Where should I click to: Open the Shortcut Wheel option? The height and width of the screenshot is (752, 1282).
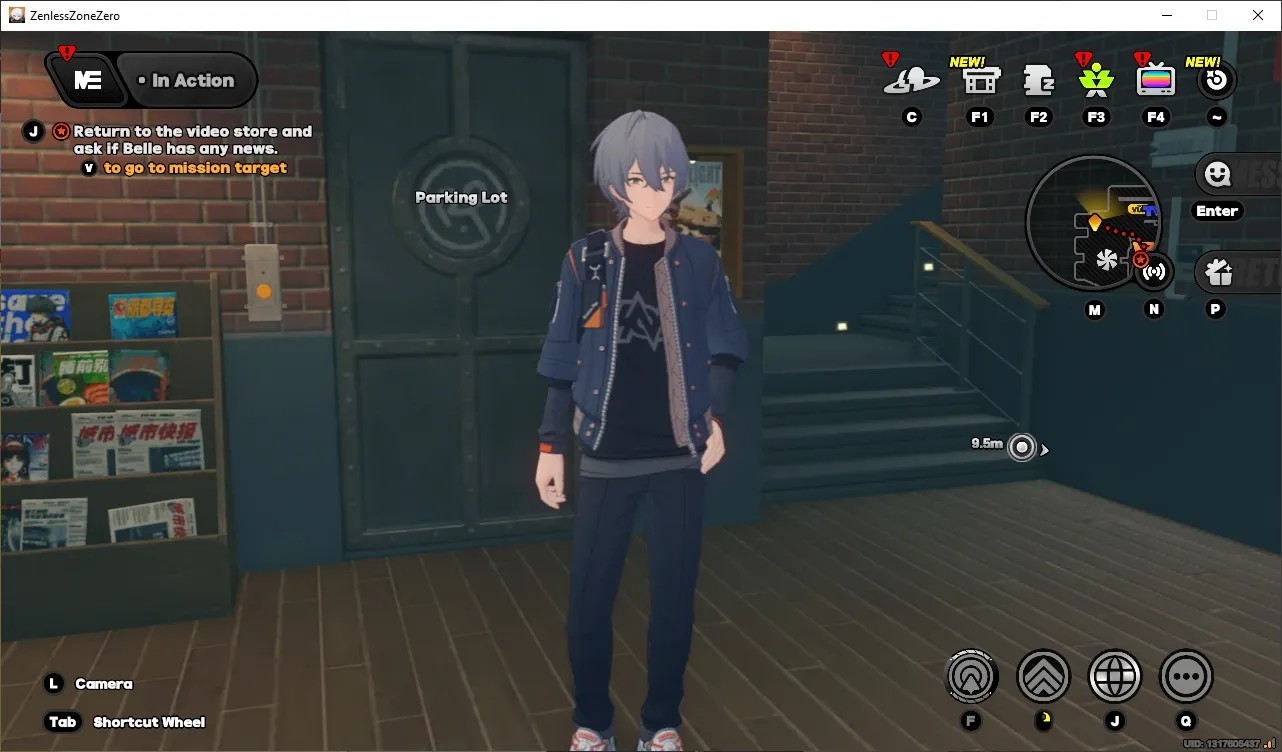[149, 722]
